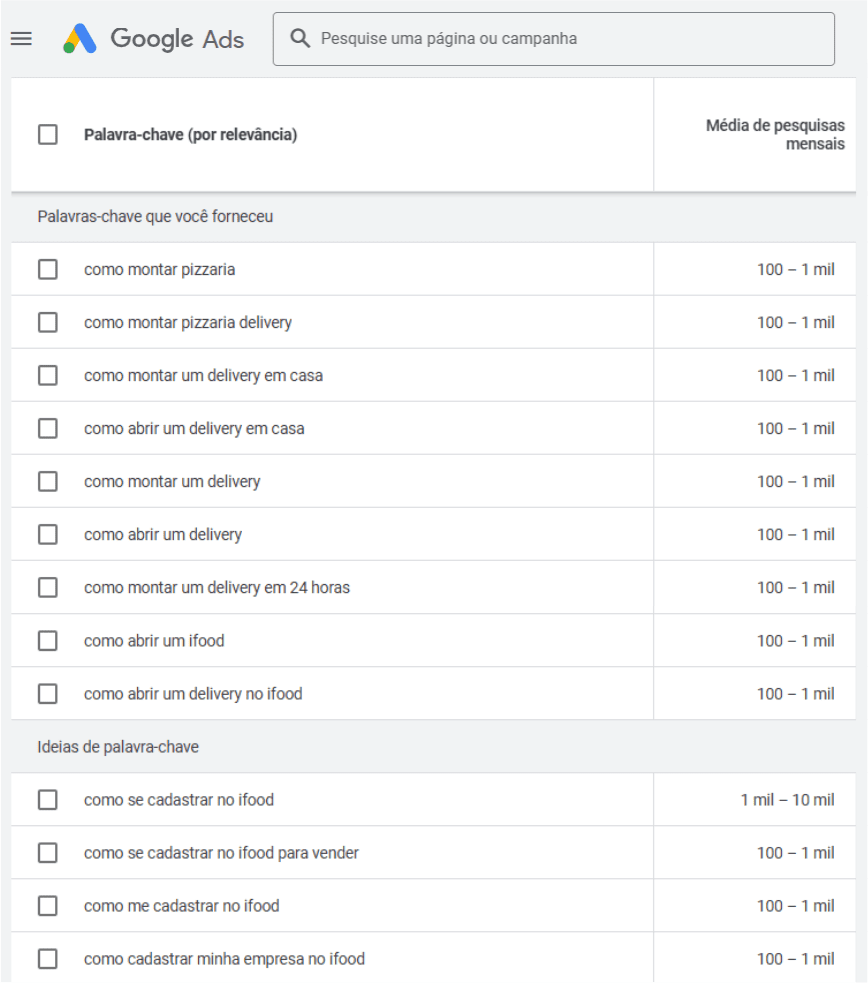The image size is (868, 983).
Task: Click the Google Ads logo
Action: tap(154, 39)
